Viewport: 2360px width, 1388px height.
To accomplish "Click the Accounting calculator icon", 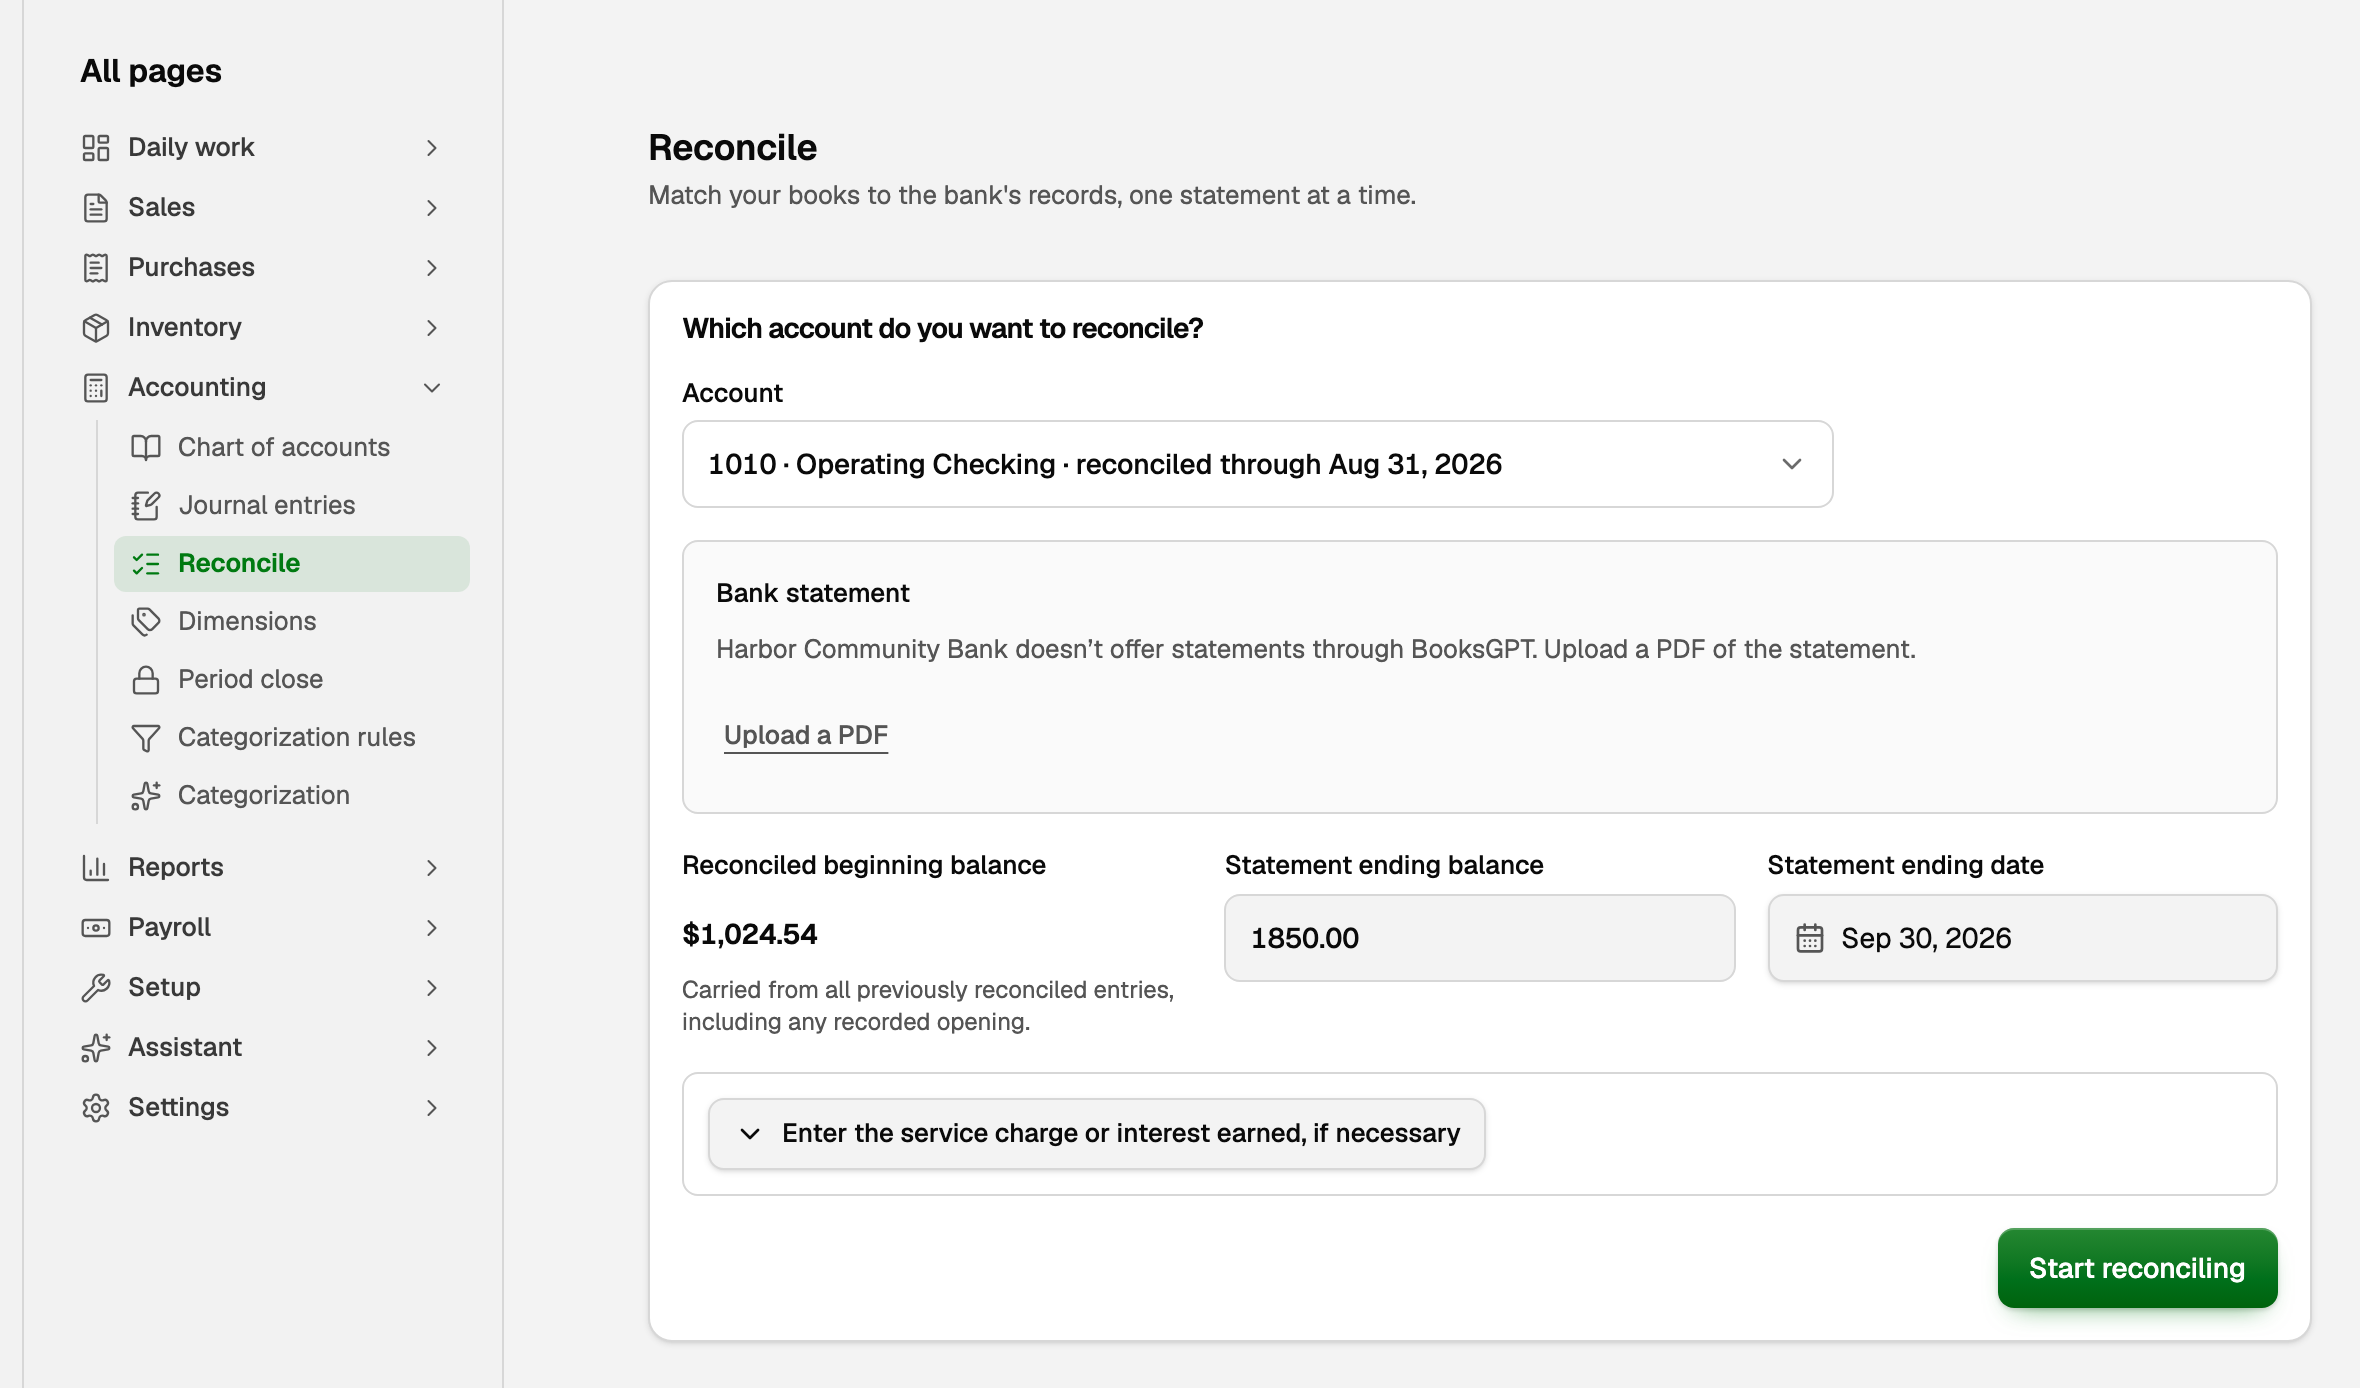I will point(96,388).
